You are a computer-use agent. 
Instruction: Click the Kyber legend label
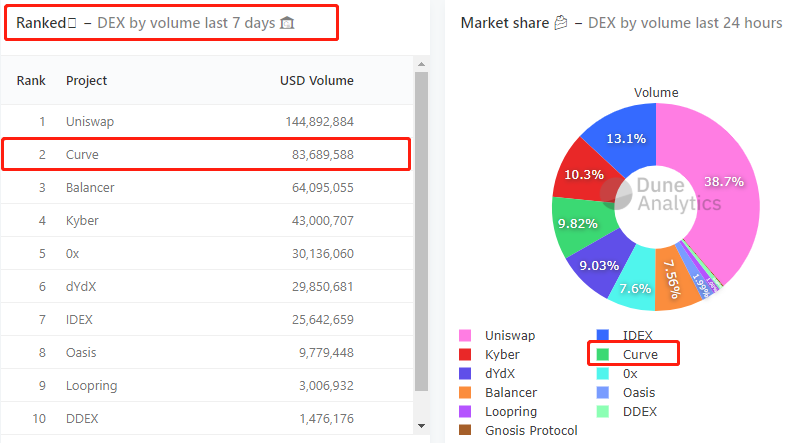[502, 355]
